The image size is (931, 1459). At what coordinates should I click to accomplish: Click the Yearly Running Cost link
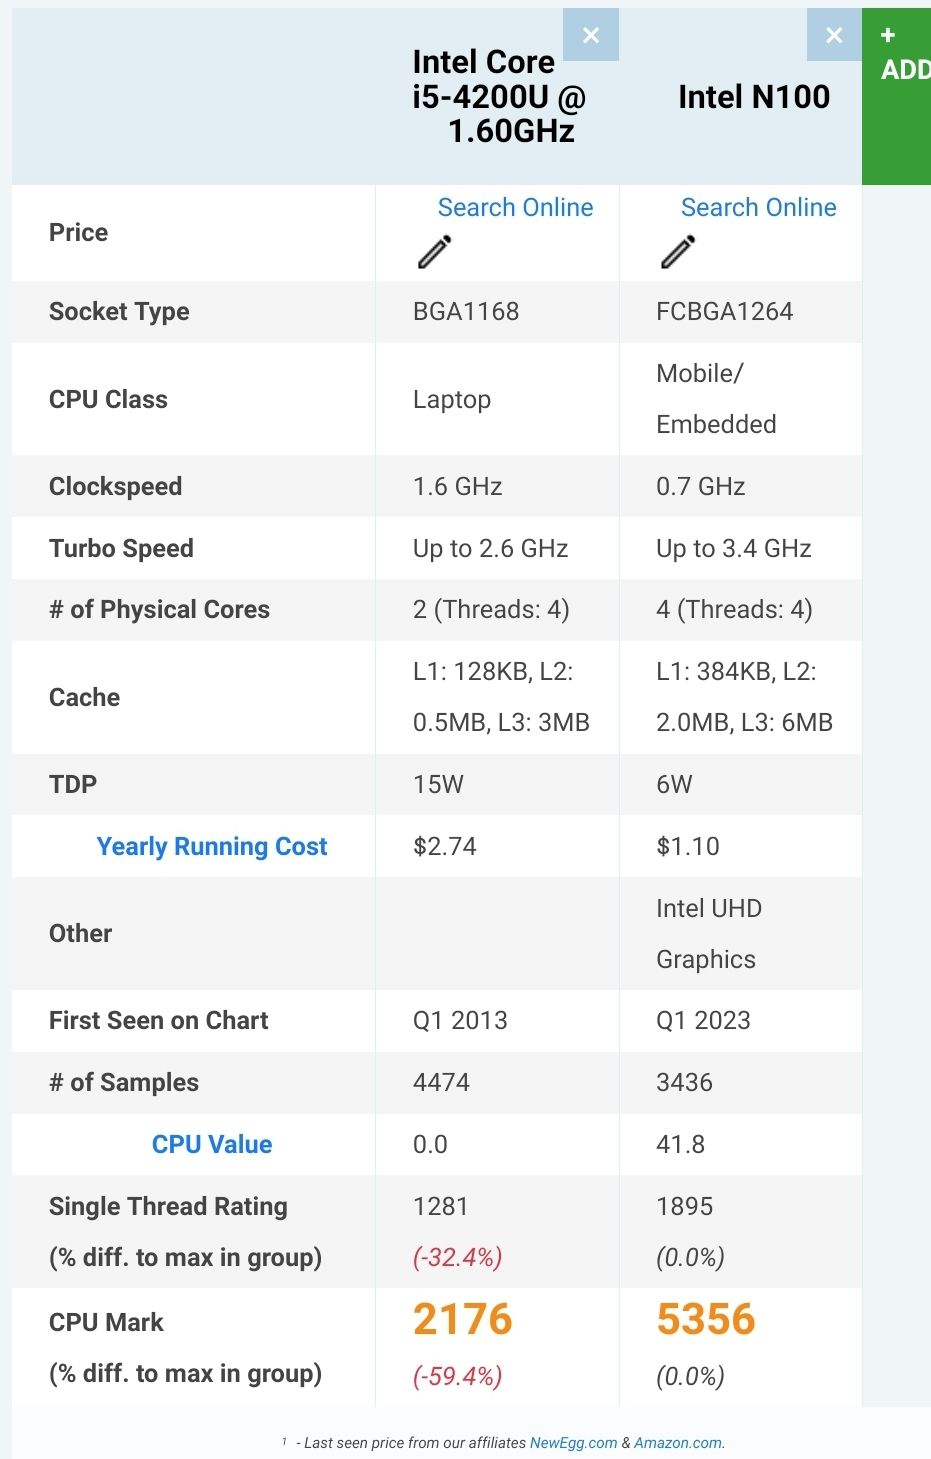coord(212,846)
